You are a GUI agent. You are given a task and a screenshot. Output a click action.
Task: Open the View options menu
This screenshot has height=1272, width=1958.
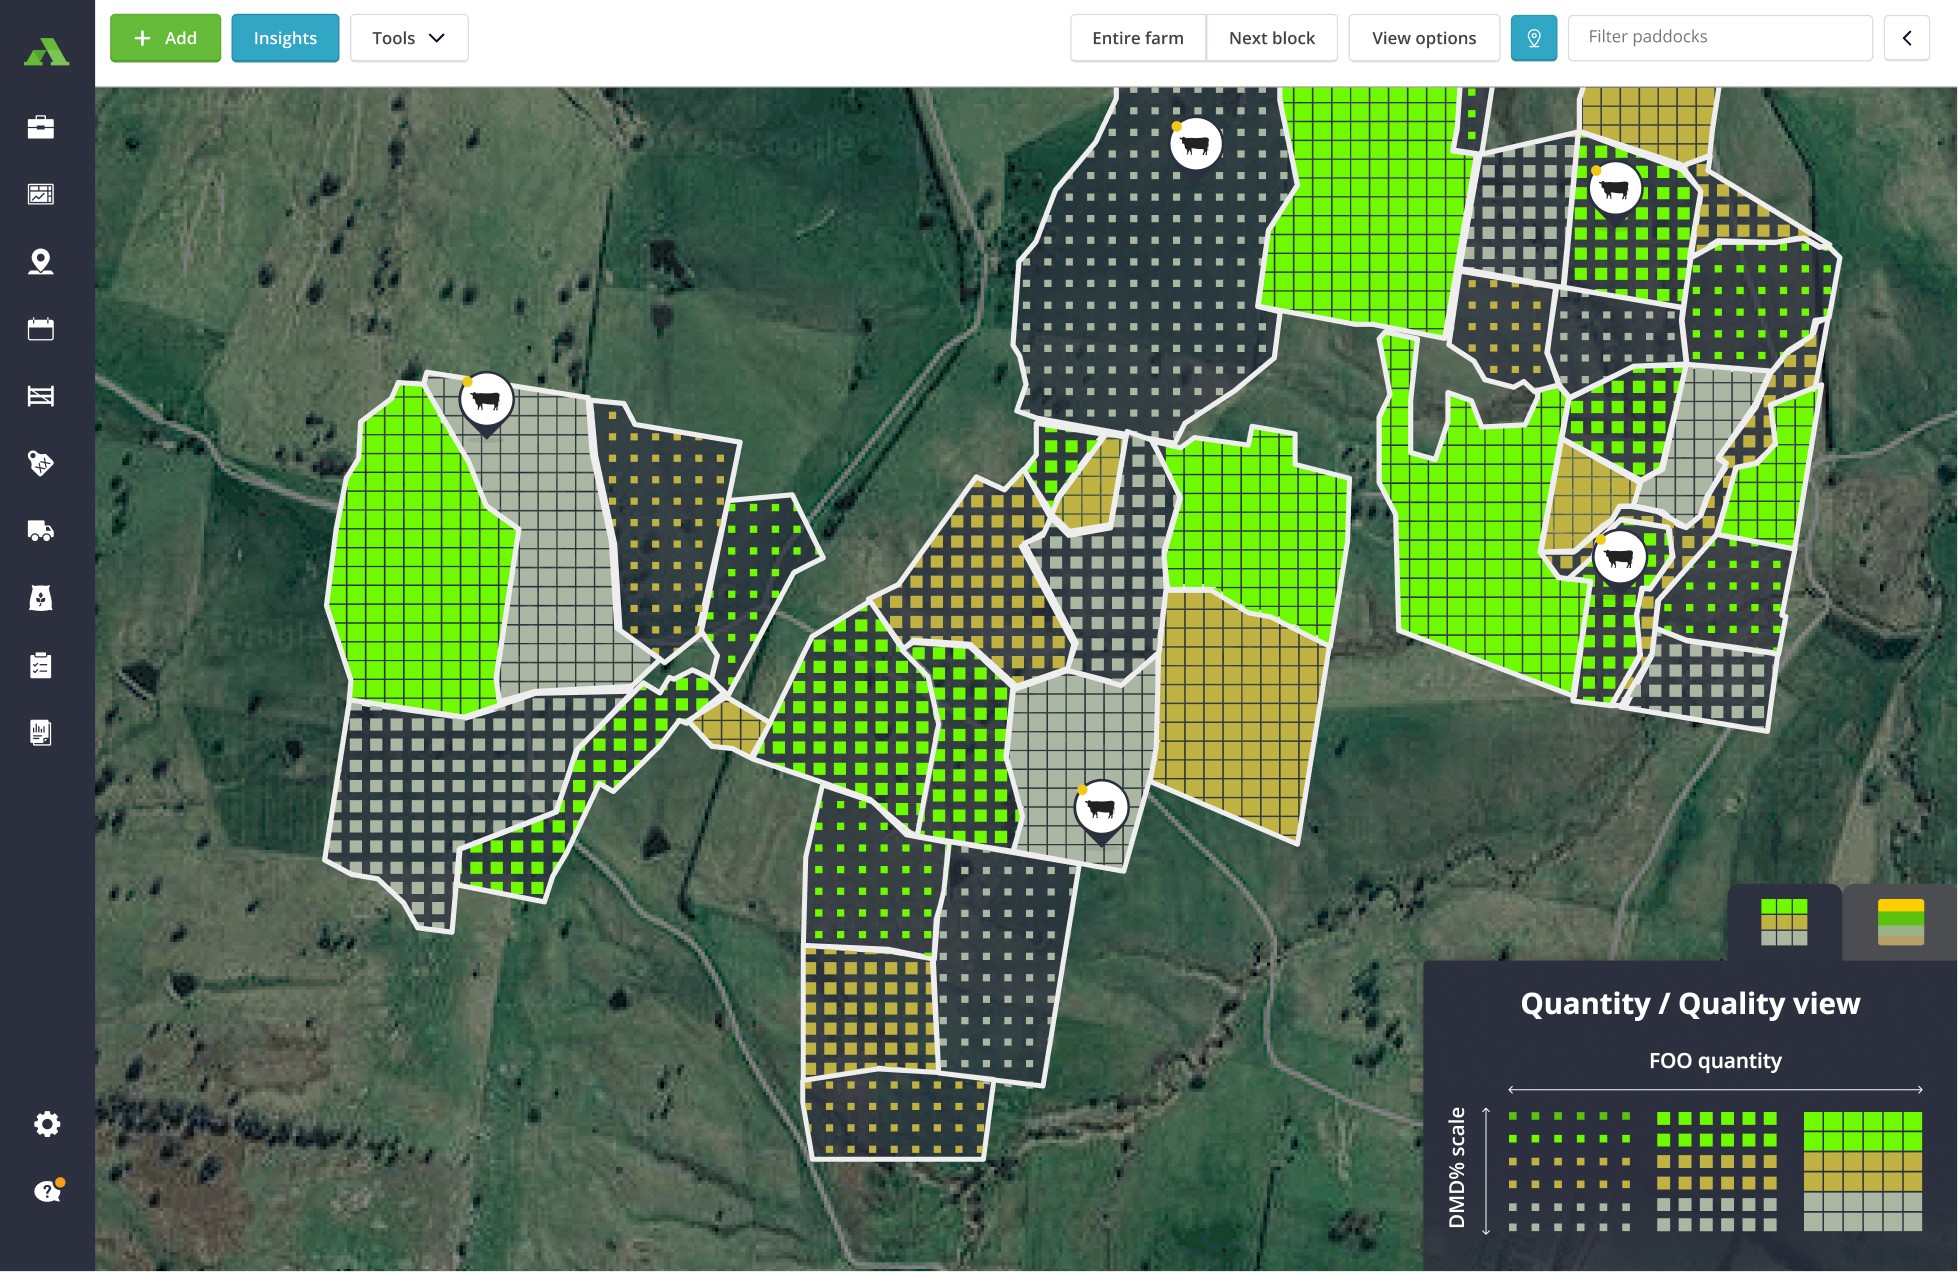pyautogui.click(x=1423, y=38)
